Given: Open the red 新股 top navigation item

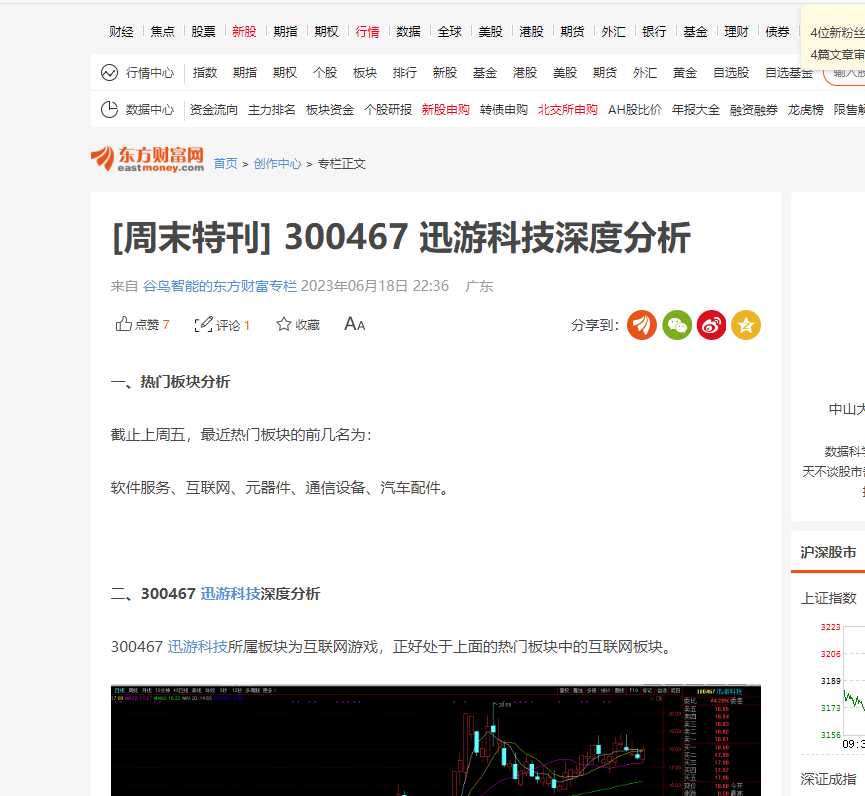Looking at the screenshot, I should 244,31.
